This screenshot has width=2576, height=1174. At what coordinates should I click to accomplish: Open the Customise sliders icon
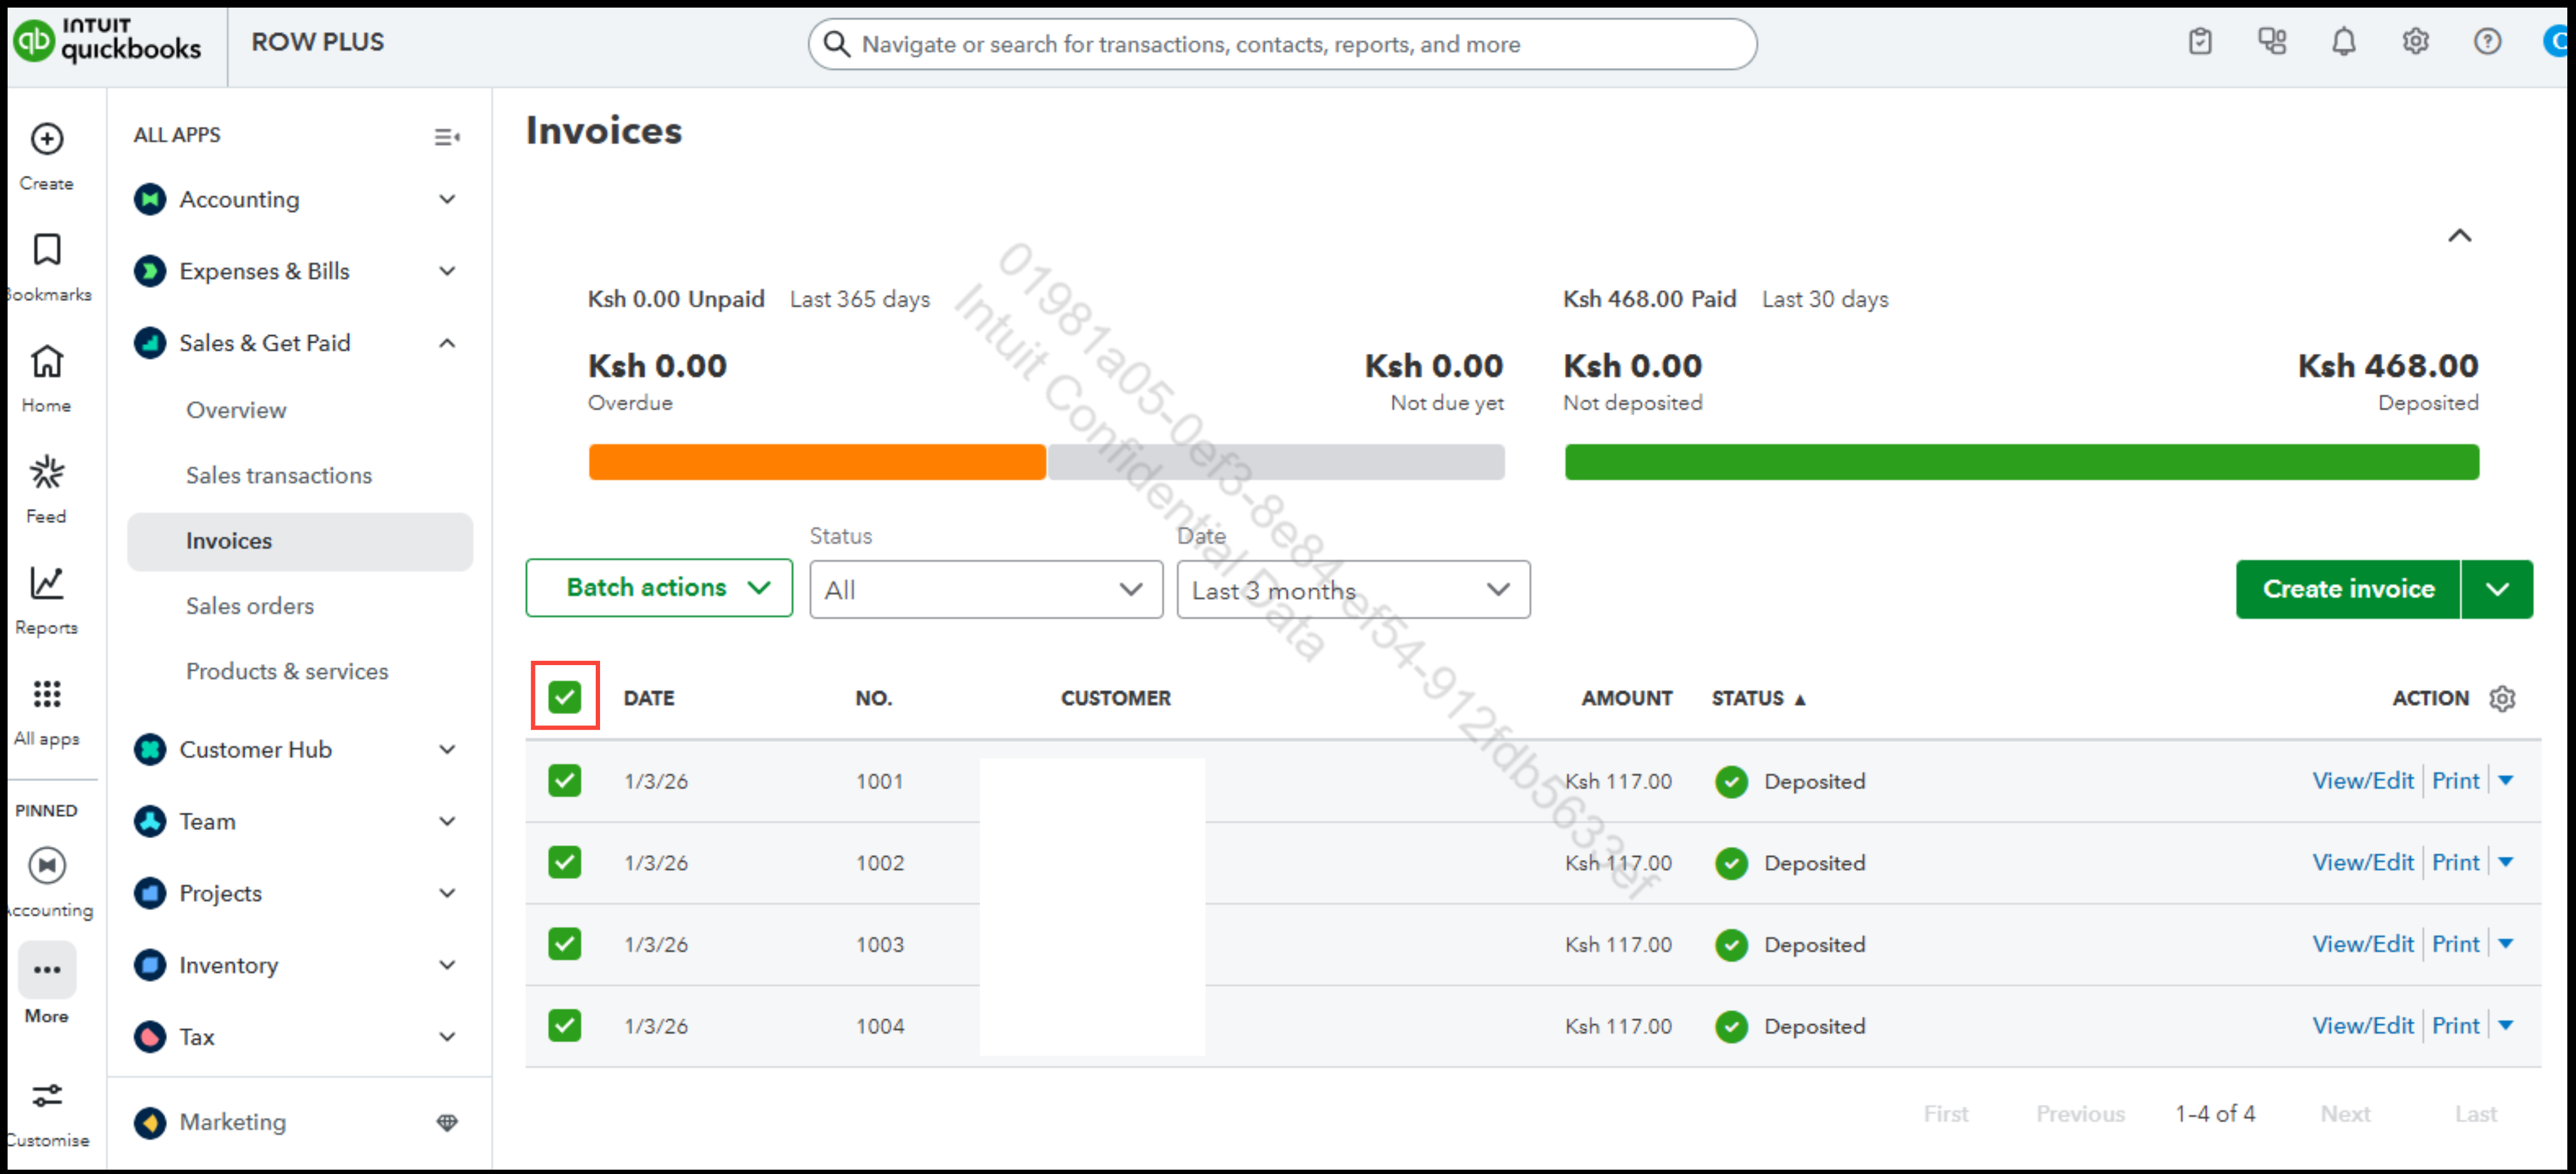47,1096
